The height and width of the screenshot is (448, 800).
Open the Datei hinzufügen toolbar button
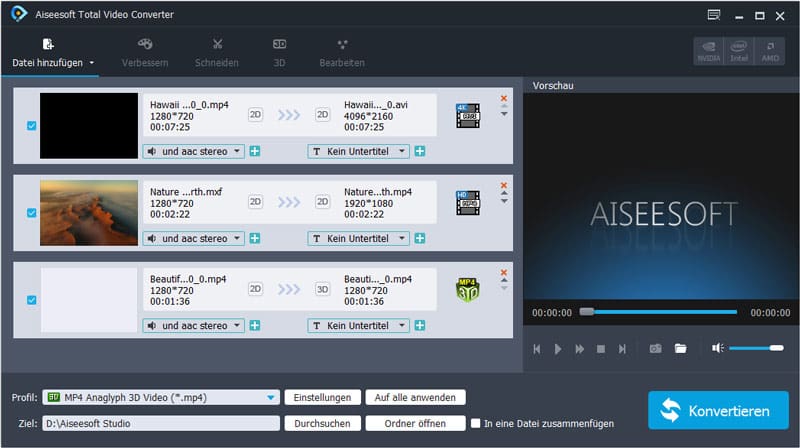click(x=47, y=53)
